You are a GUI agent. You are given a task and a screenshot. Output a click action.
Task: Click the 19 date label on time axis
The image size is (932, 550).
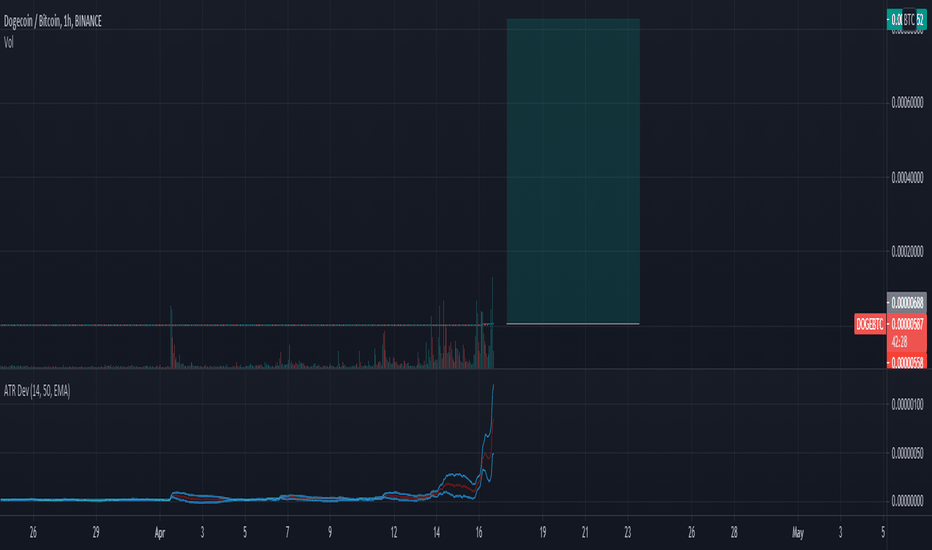tap(542, 533)
